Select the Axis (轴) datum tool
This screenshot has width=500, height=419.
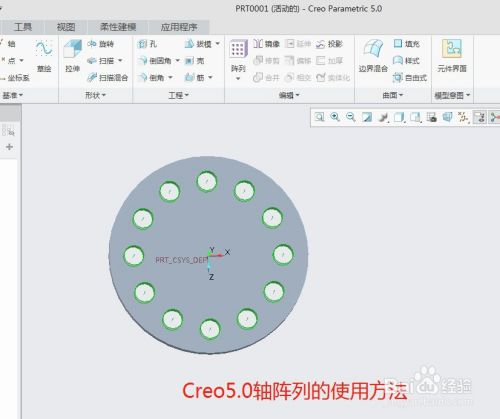[x=8, y=44]
